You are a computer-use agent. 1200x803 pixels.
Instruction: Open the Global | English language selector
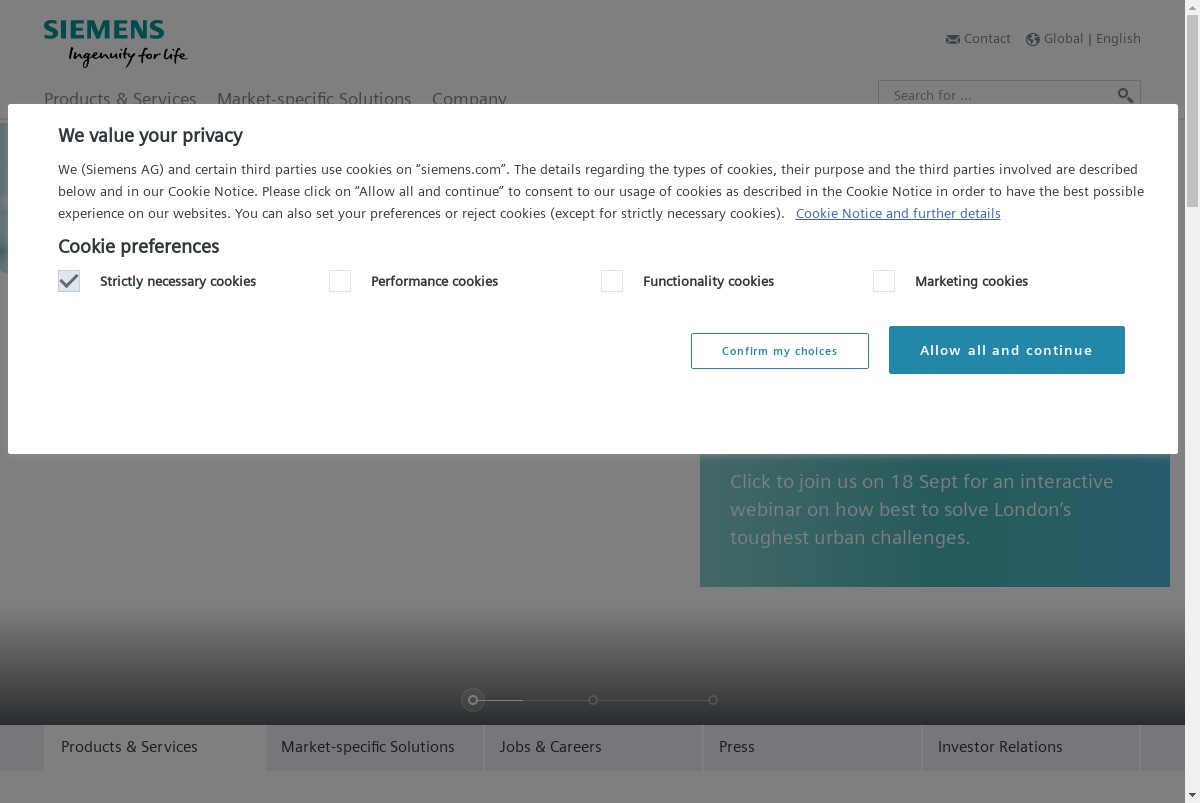[x=1092, y=39]
